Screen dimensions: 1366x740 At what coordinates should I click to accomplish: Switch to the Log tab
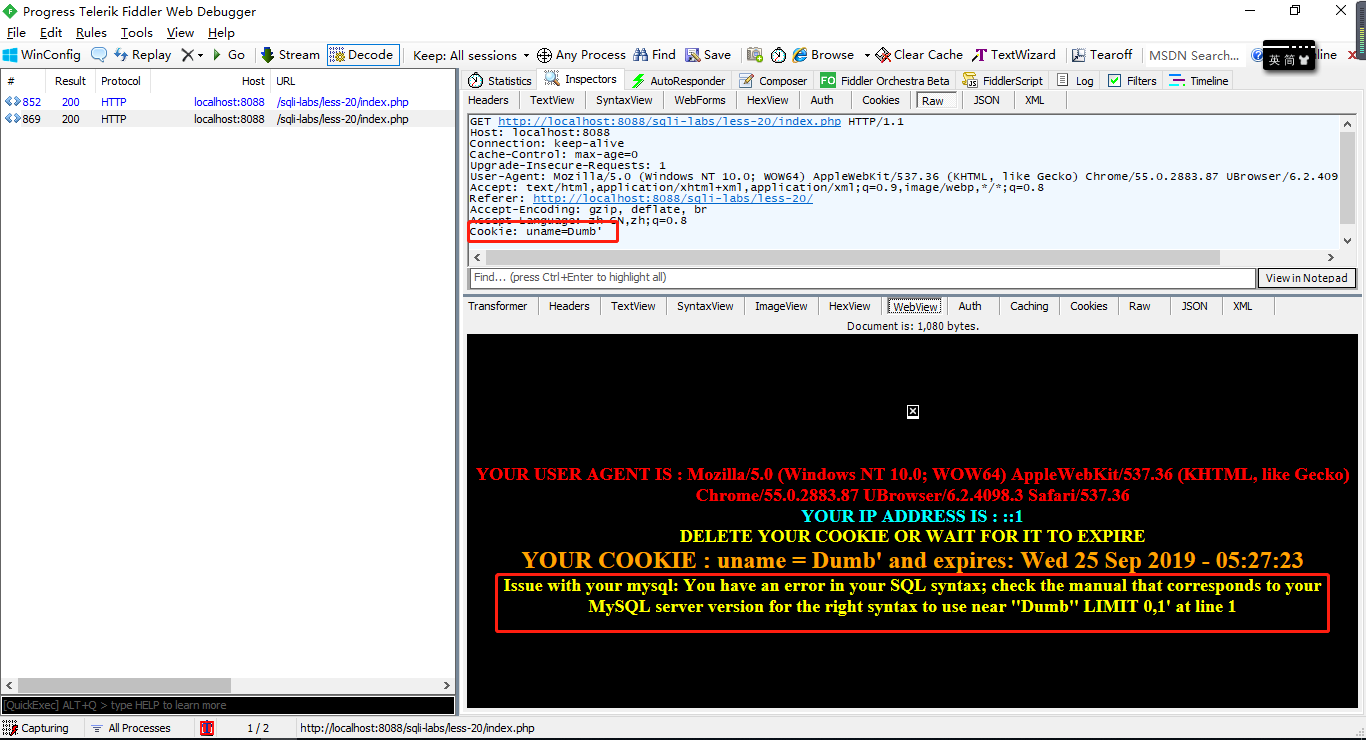point(1075,81)
